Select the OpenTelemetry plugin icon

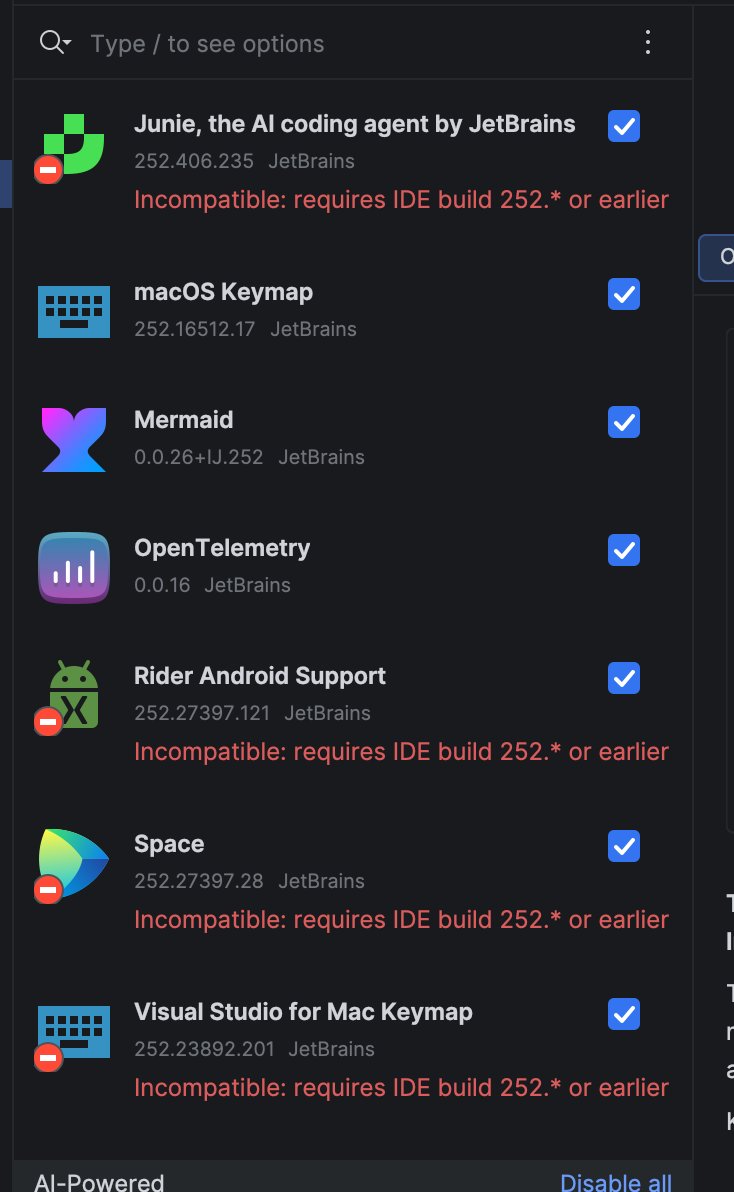click(74, 568)
